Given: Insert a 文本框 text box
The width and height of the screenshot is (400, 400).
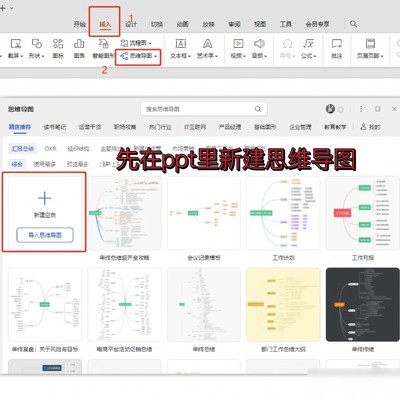Looking at the screenshot, I should coord(181,49).
